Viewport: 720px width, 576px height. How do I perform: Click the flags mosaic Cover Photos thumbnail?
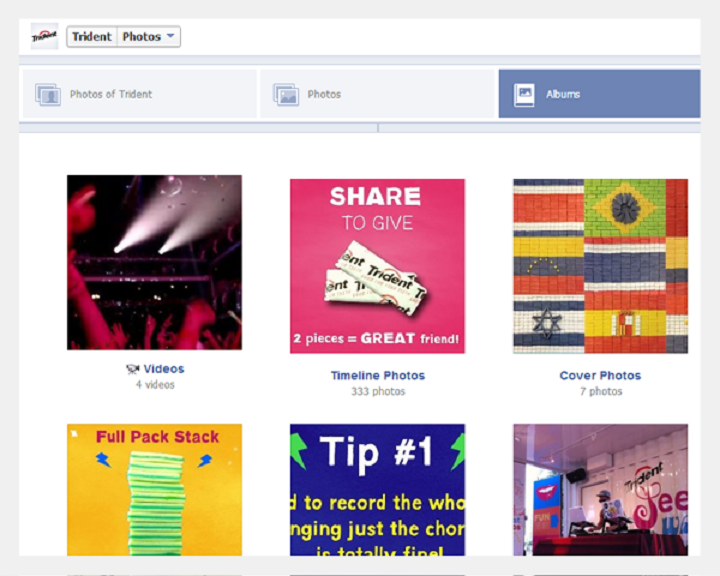[601, 266]
